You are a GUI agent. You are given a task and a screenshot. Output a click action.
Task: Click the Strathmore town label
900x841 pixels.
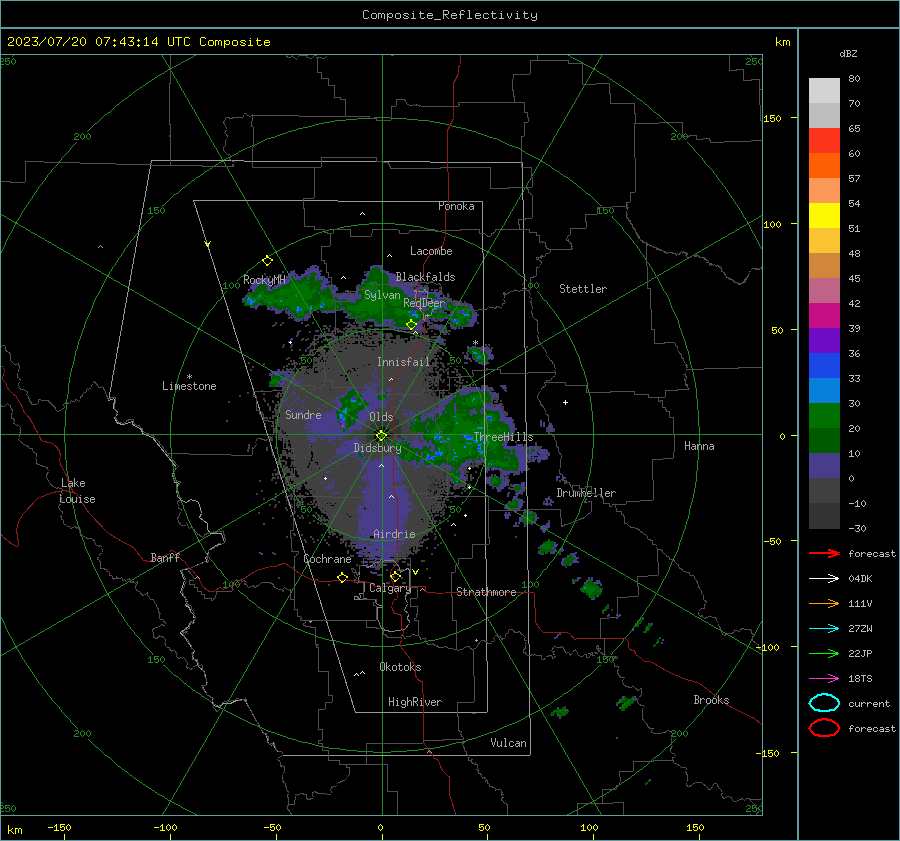tap(486, 592)
